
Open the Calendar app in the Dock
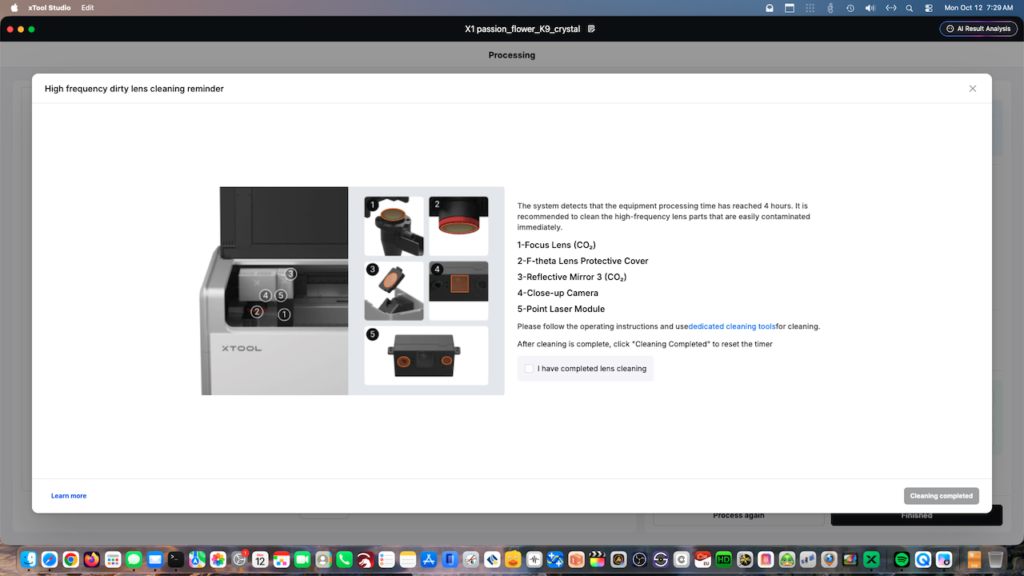click(x=260, y=560)
